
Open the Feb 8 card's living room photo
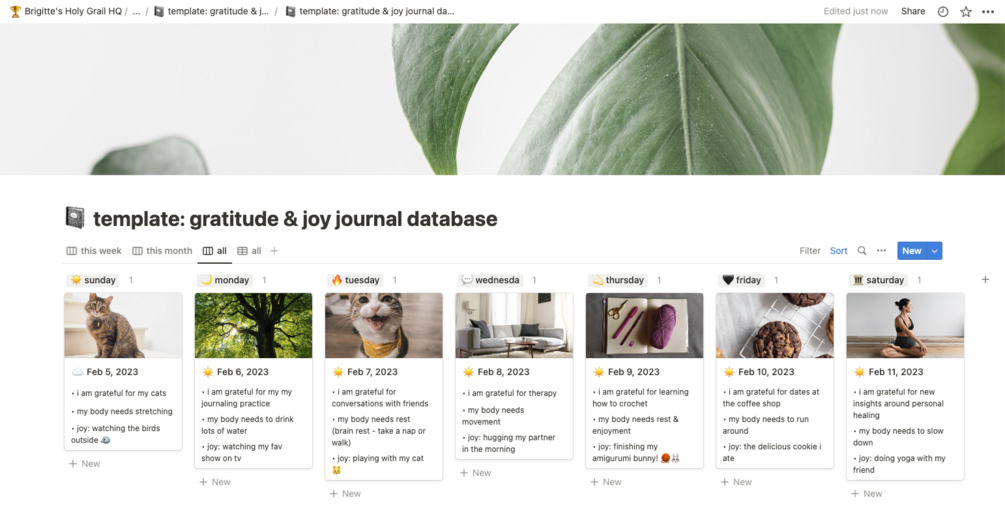tap(514, 325)
